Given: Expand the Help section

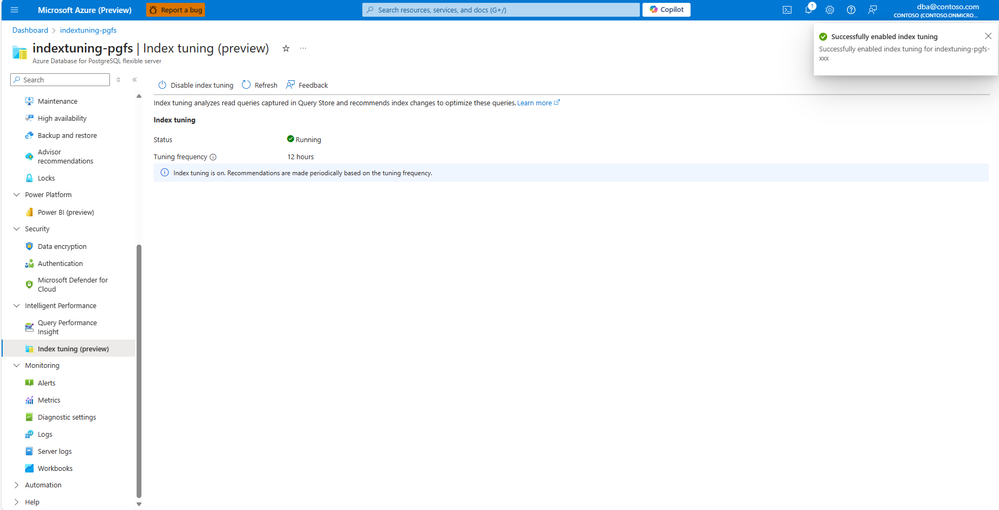Looking at the screenshot, I should [x=17, y=502].
